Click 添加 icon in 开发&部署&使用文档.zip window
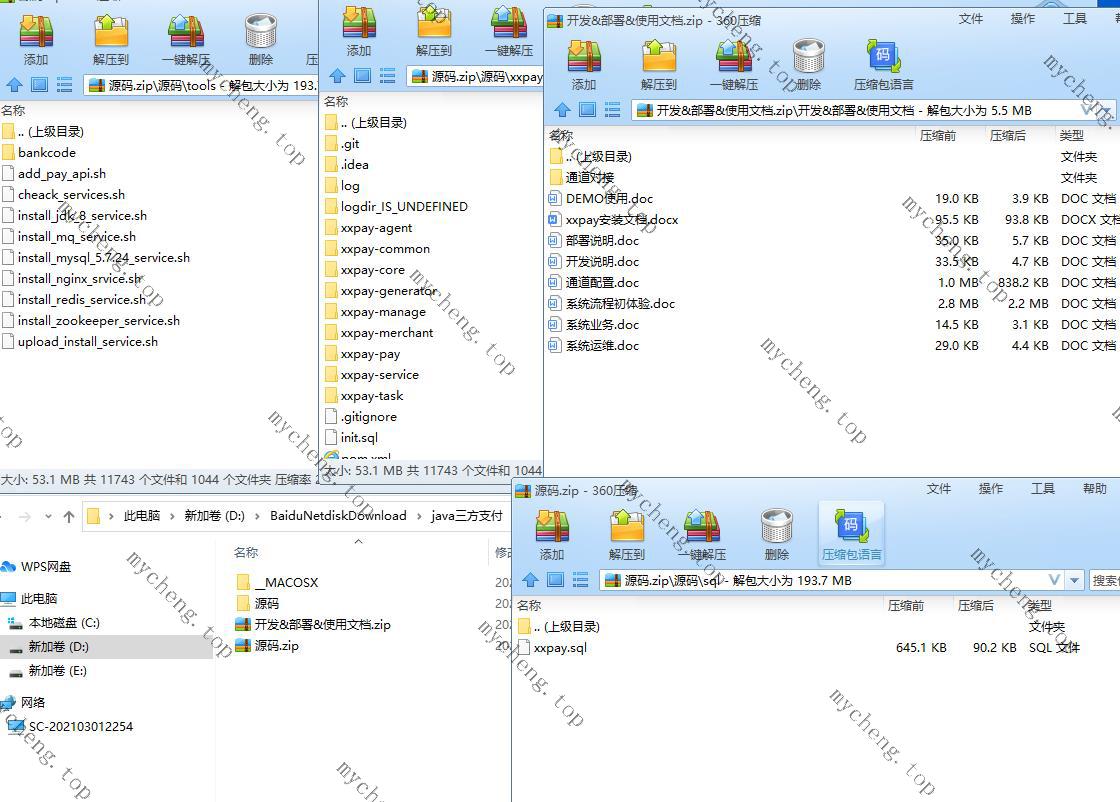This screenshot has width=1120, height=802. pyautogui.click(x=584, y=57)
